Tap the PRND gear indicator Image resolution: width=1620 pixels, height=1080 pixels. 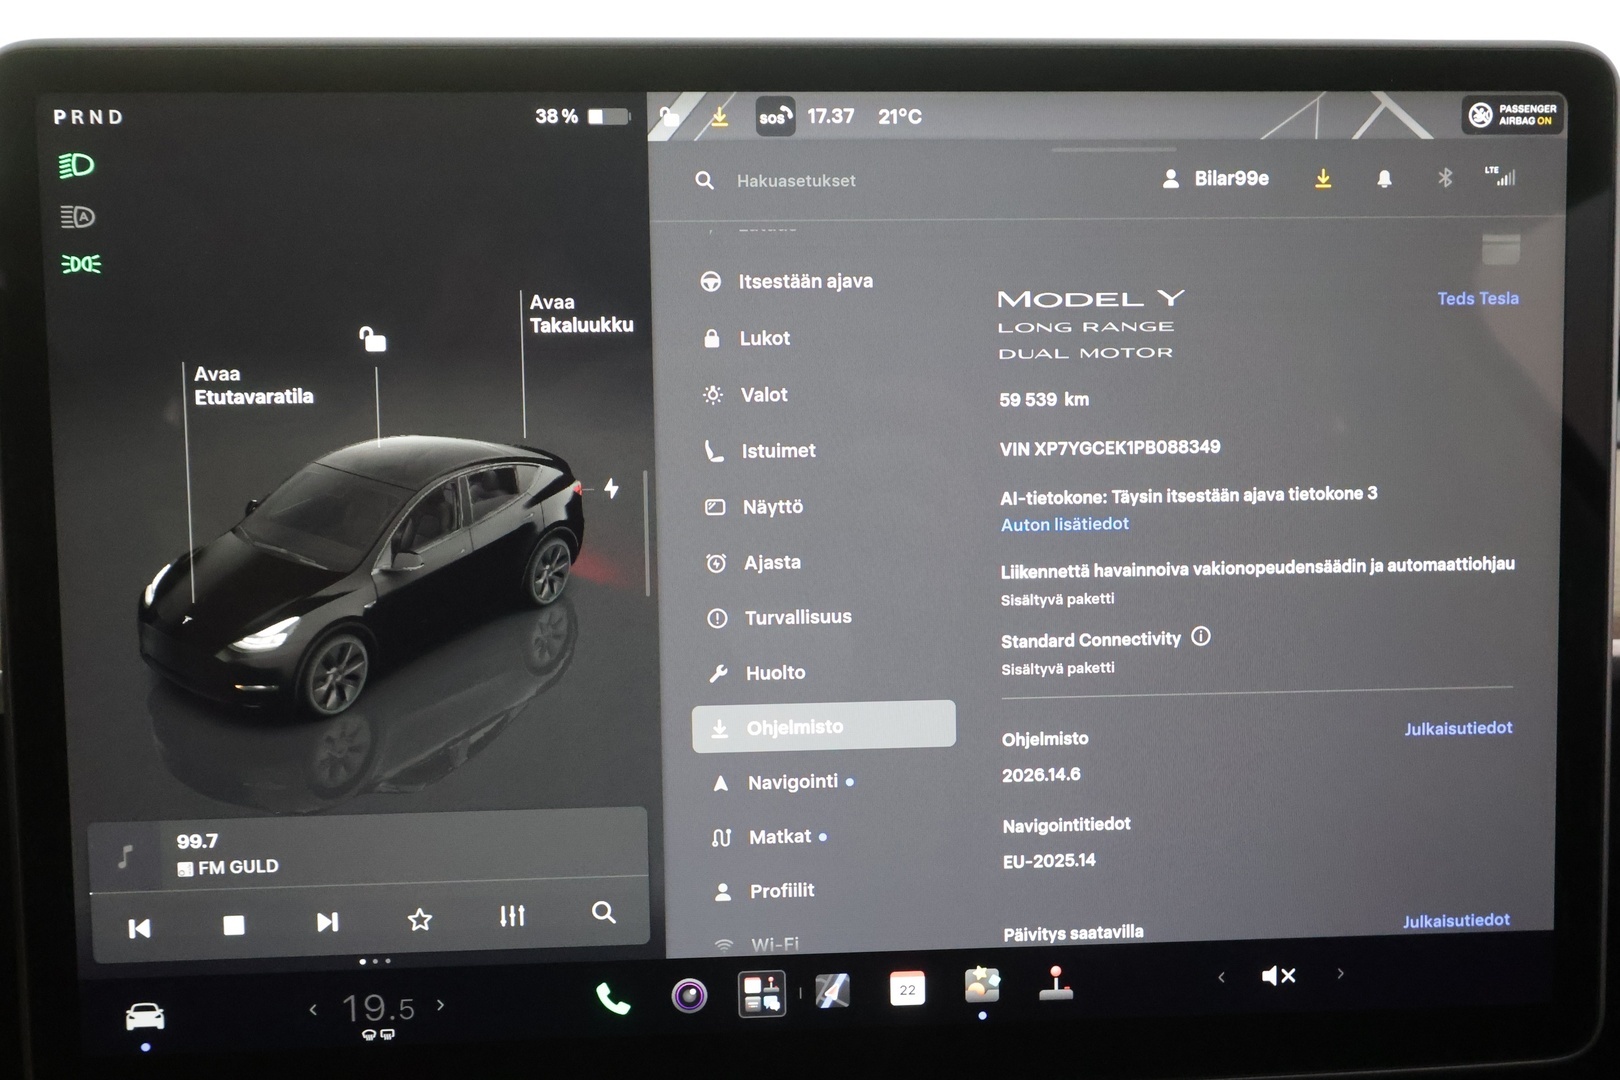point(88,117)
